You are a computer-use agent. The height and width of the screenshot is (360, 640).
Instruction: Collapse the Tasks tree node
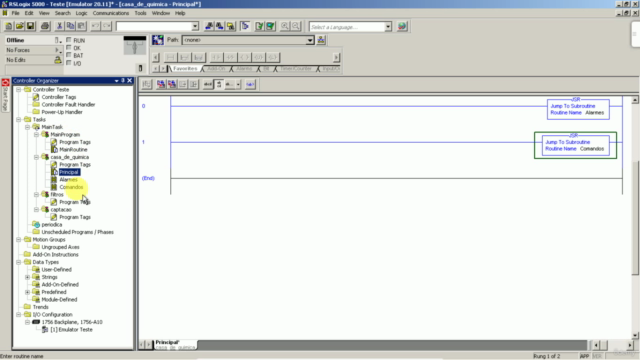(x=19, y=120)
